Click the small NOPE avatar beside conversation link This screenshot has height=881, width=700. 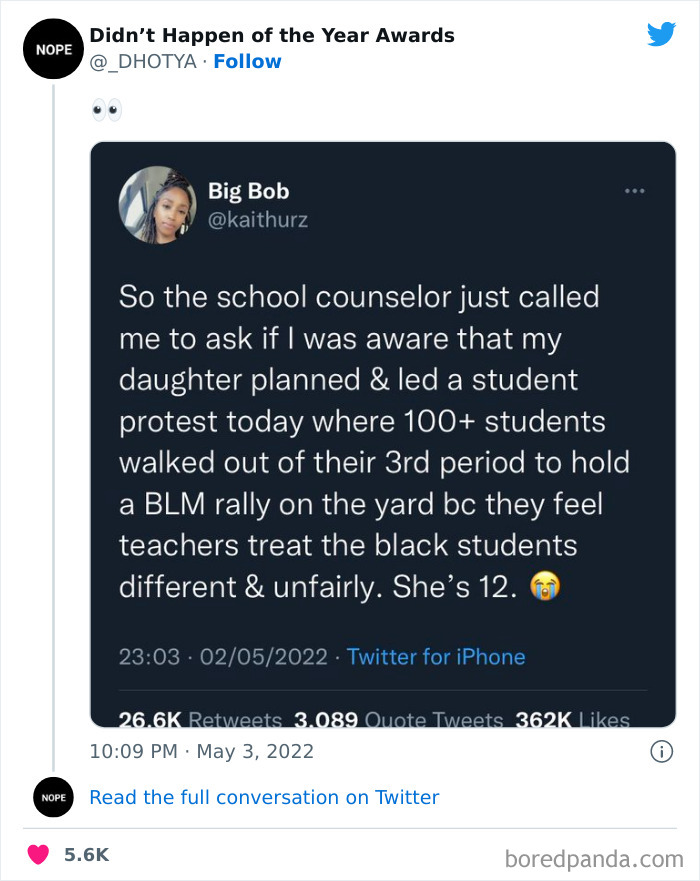click(x=53, y=797)
